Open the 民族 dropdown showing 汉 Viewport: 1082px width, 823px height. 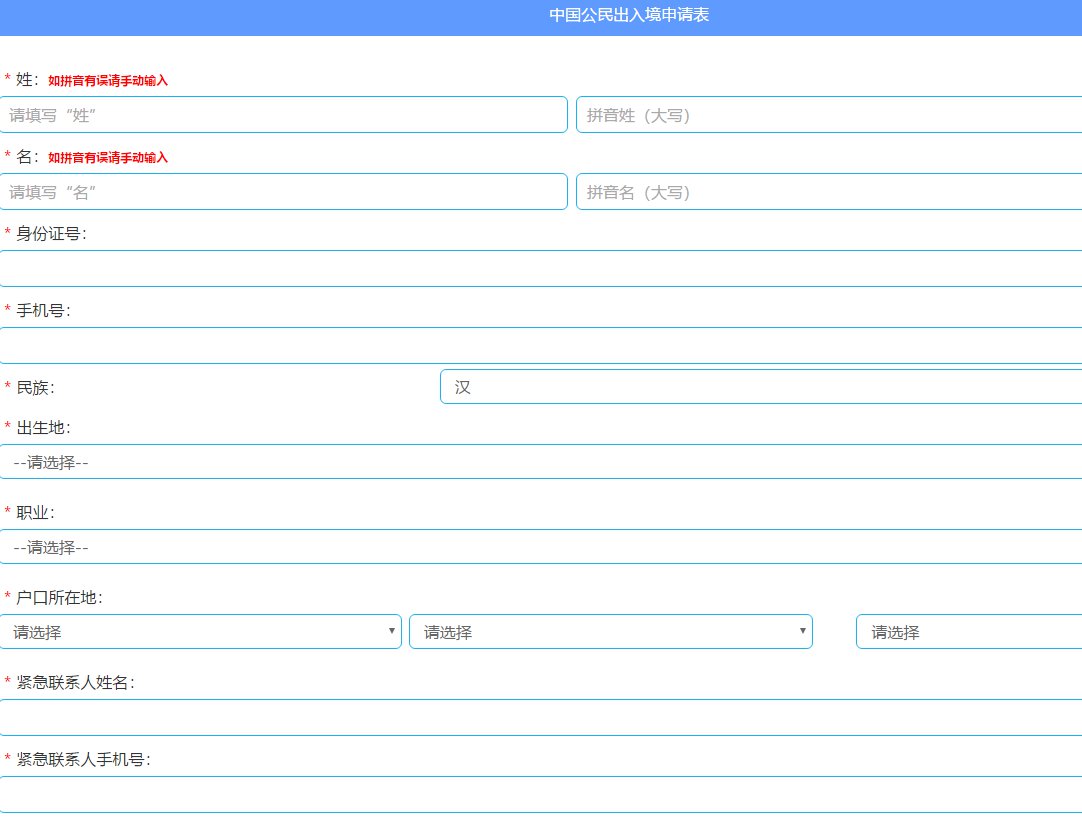click(760, 387)
